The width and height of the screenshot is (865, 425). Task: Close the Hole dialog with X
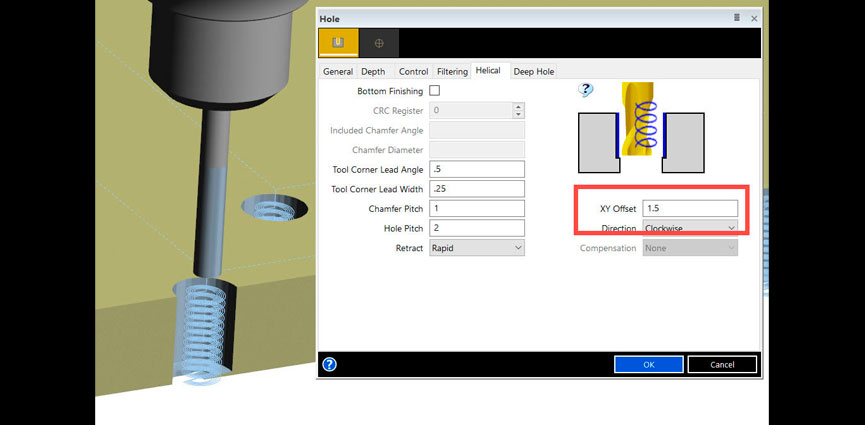[x=753, y=18]
